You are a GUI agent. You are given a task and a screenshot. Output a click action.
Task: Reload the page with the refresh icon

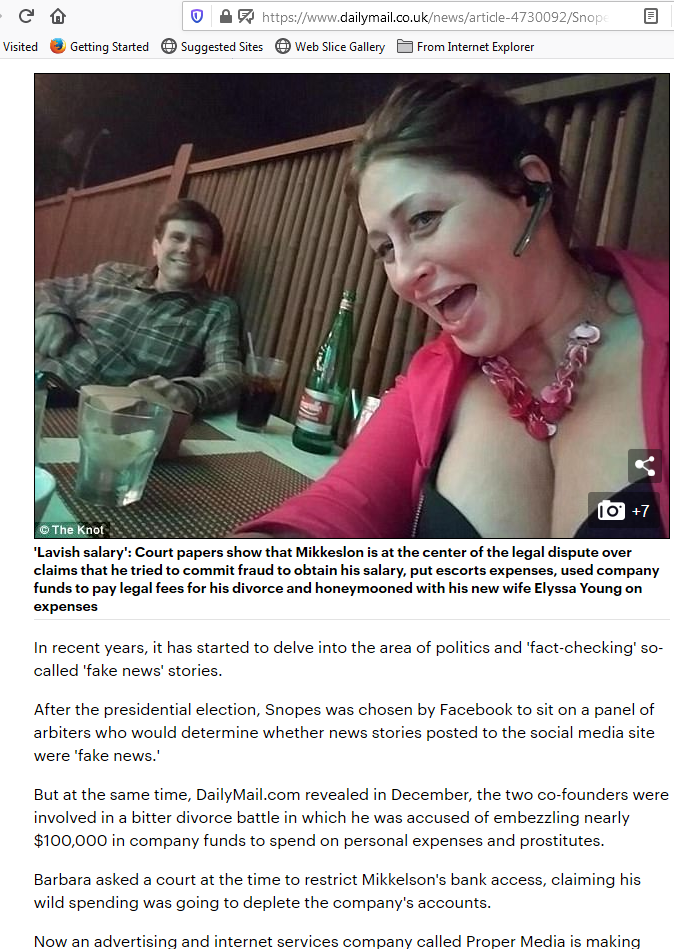[x=26, y=16]
